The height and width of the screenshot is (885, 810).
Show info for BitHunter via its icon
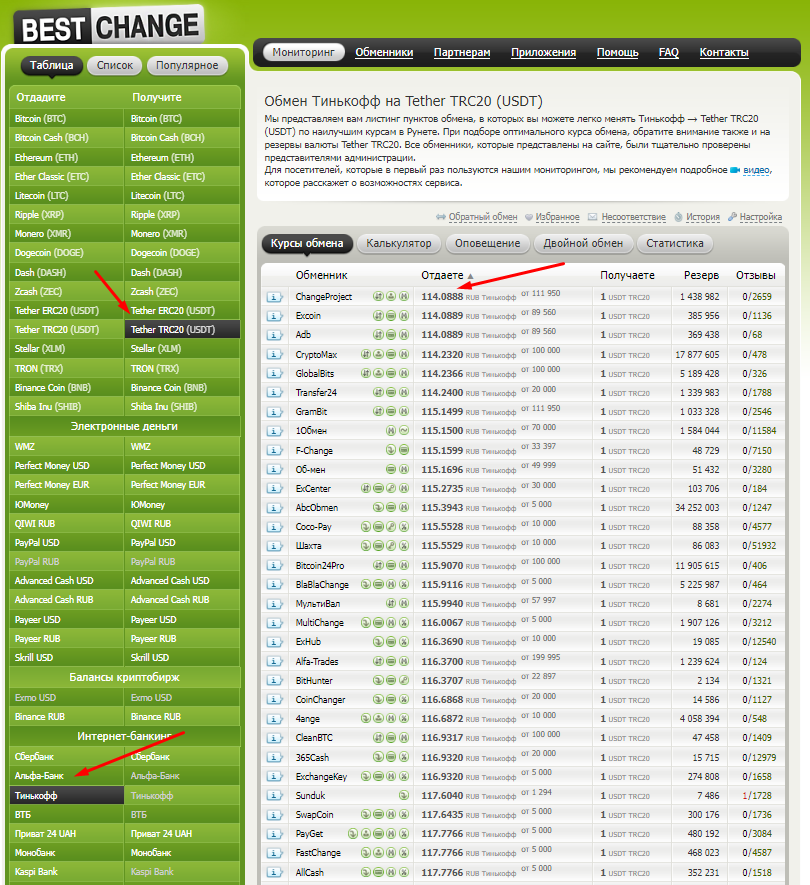tap(274, 681)
